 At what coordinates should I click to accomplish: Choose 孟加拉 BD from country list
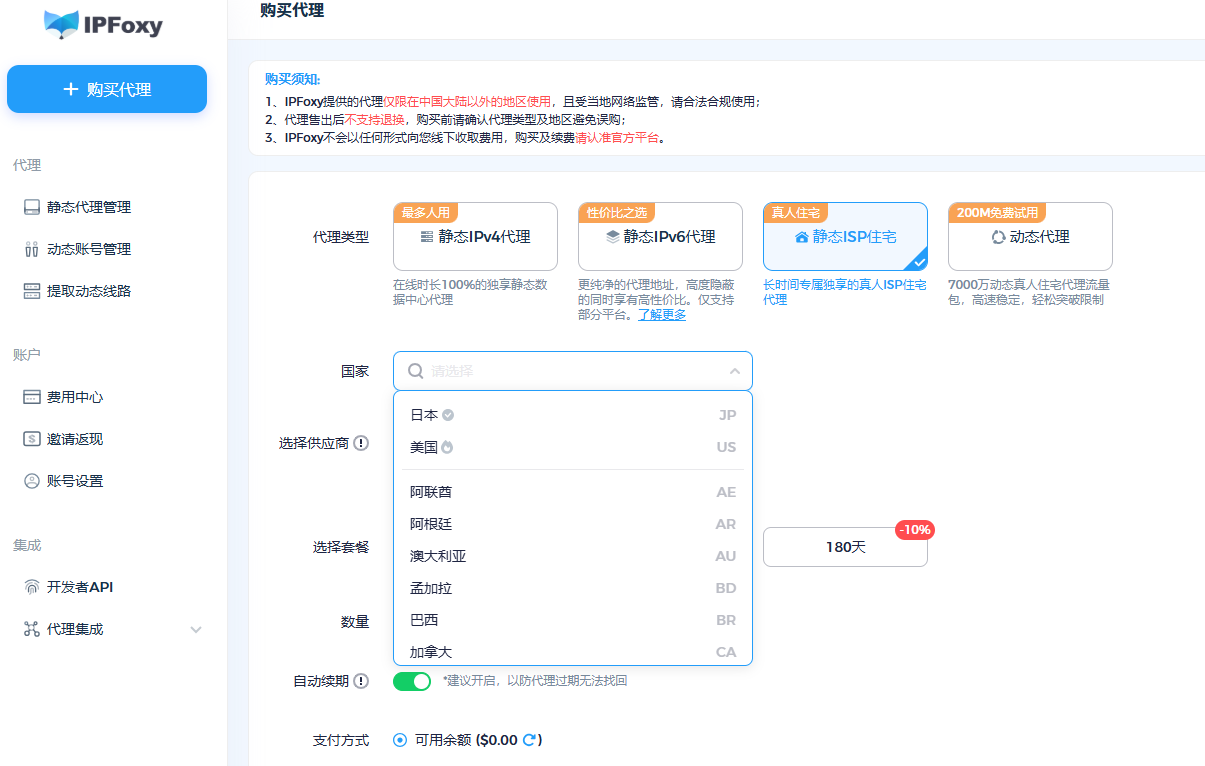pyautogui.click(x=573, y=588)
